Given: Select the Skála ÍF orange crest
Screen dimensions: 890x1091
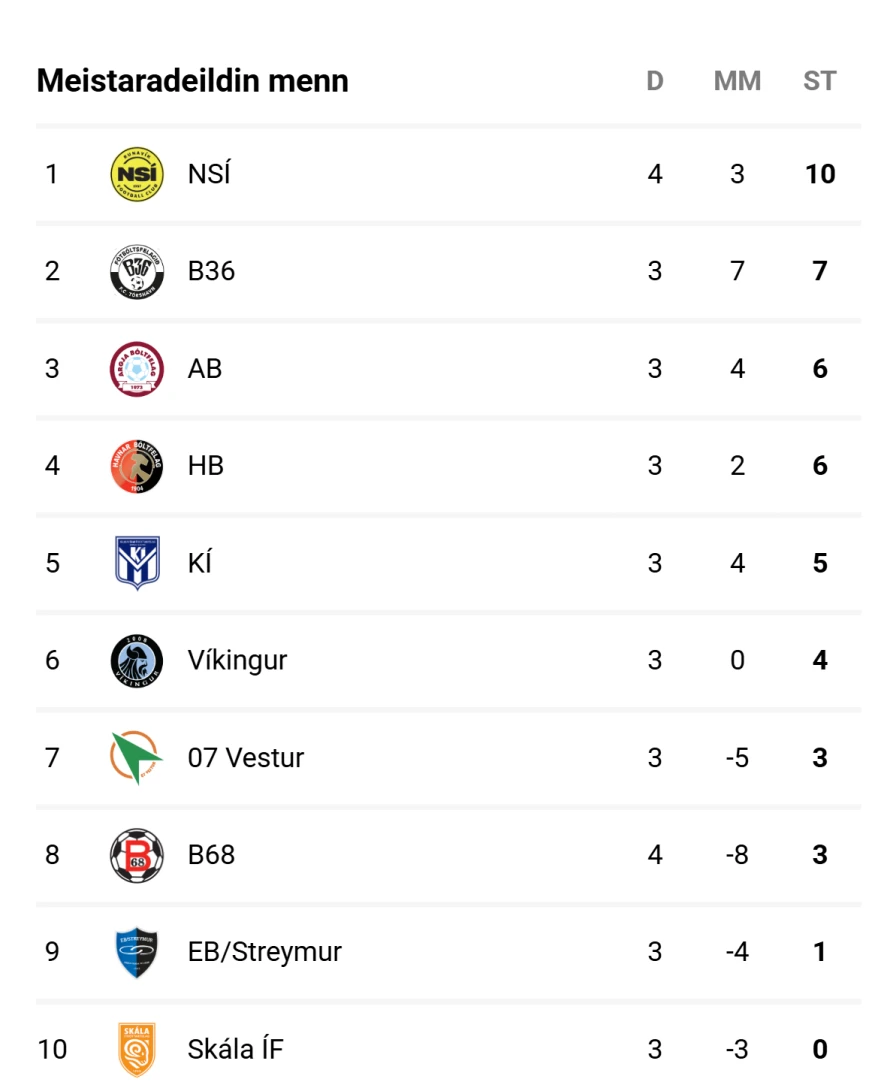Looking at the screenshot, I should point(136,1049).
